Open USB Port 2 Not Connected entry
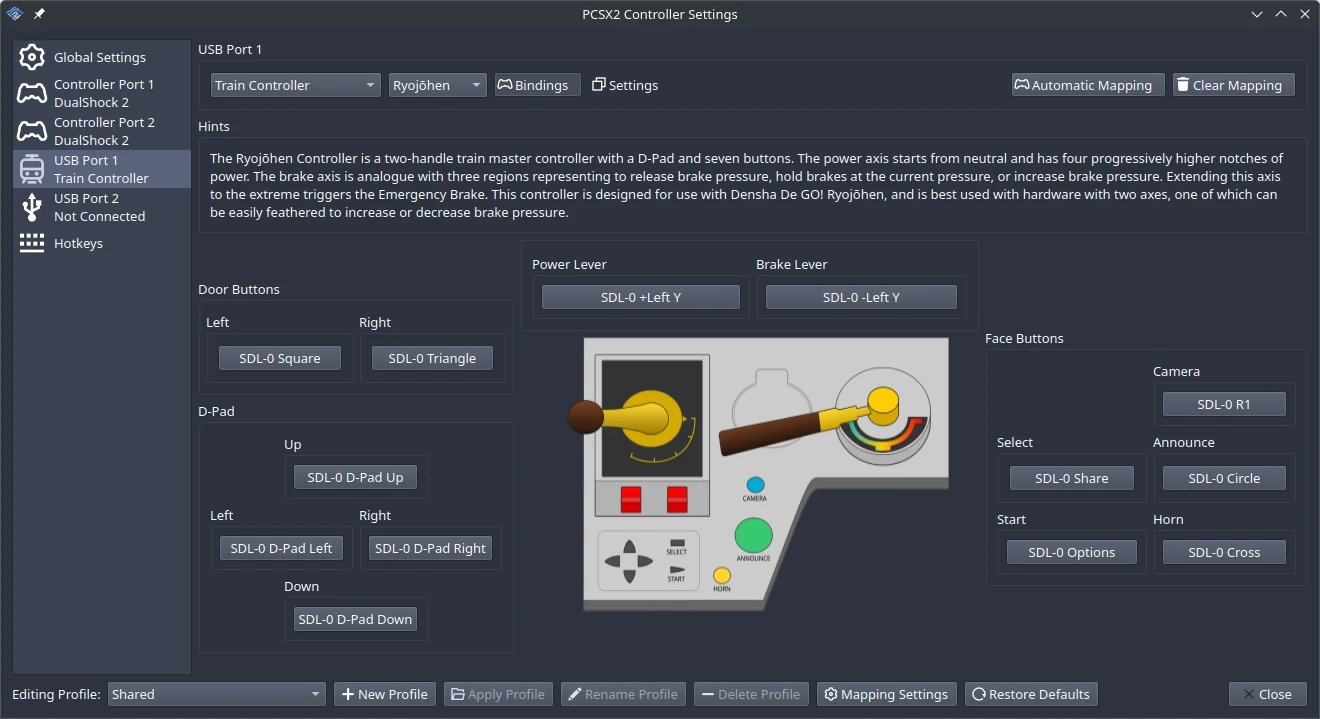 (100, 207)
